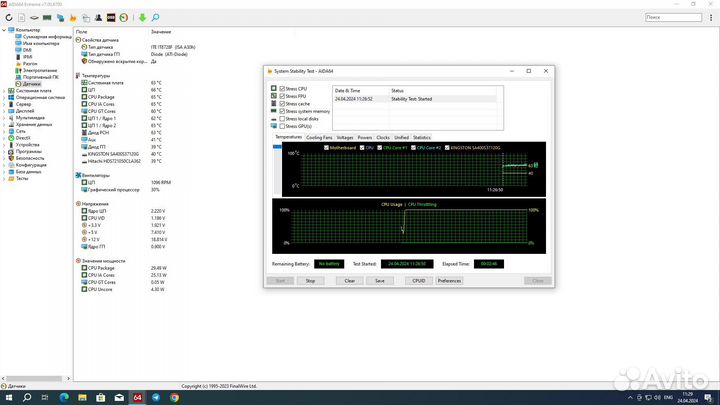The height and width of the screenshot is (405, 720).
Task: Open the Mail app from taskbar
Action: (119, 398)
